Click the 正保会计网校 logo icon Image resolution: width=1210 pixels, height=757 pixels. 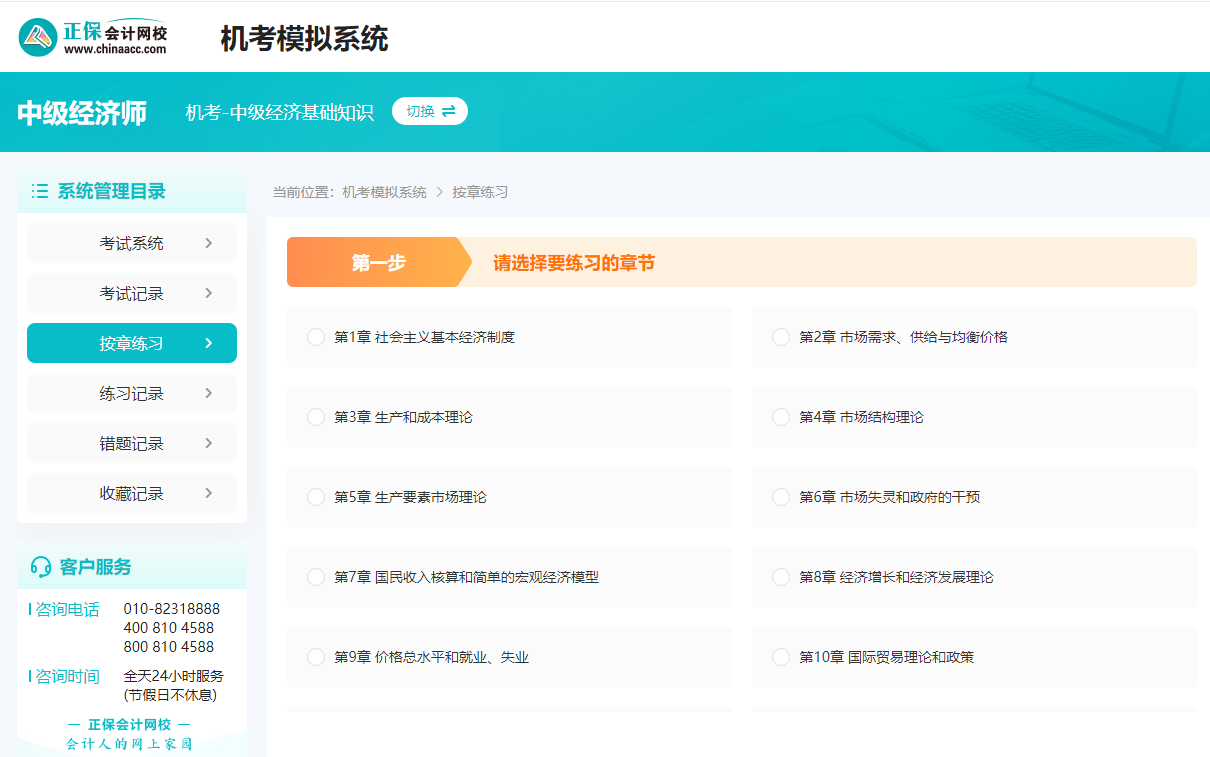point(37,36)
